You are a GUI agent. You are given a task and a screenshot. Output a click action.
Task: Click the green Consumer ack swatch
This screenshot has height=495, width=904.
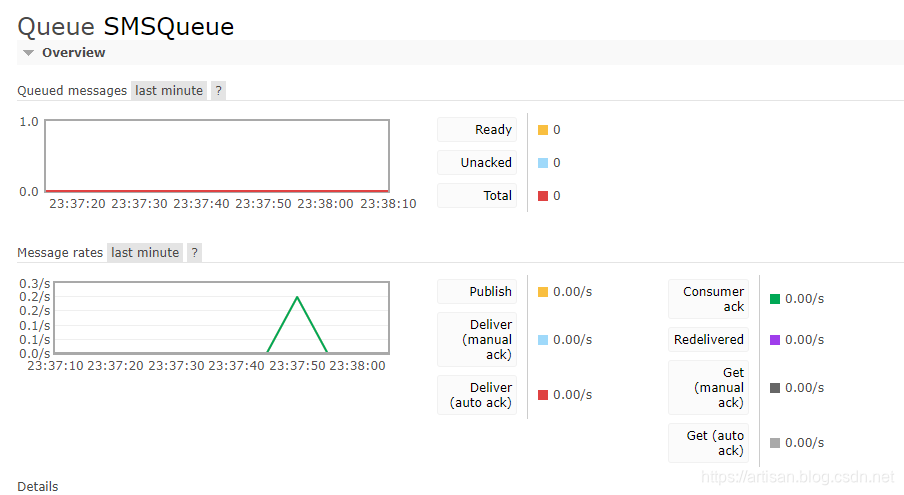pos(775,298)
